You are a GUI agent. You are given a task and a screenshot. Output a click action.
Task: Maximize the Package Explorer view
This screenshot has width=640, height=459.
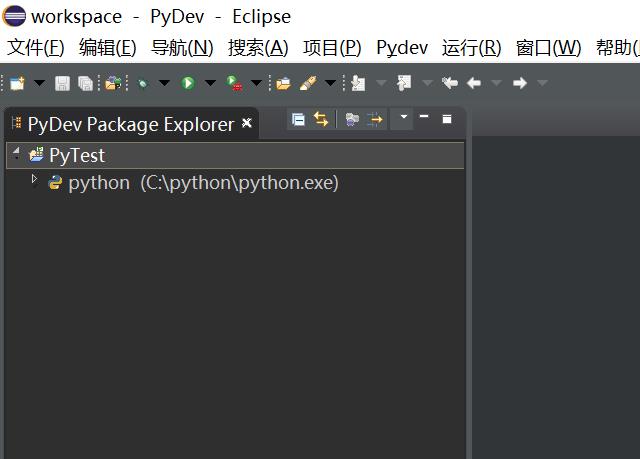(447, 119)
